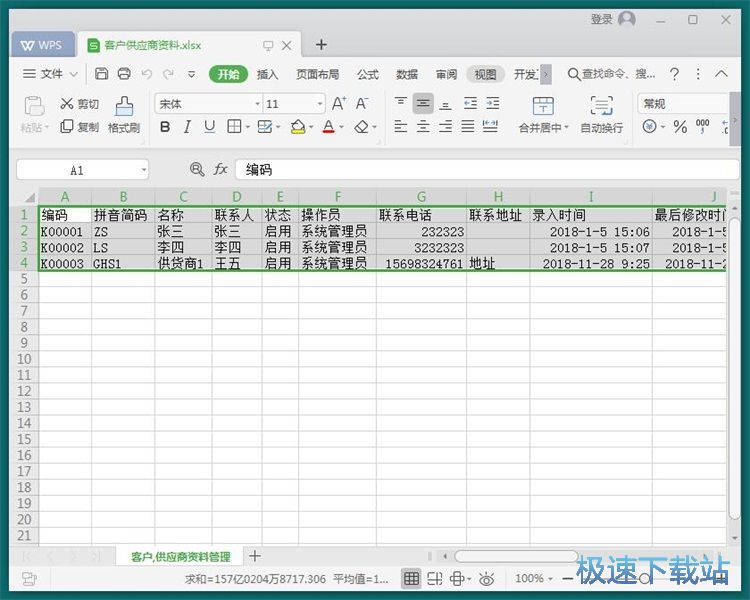Open the name box A1 dropdown

pyautogui.click(x=143, y=170)
